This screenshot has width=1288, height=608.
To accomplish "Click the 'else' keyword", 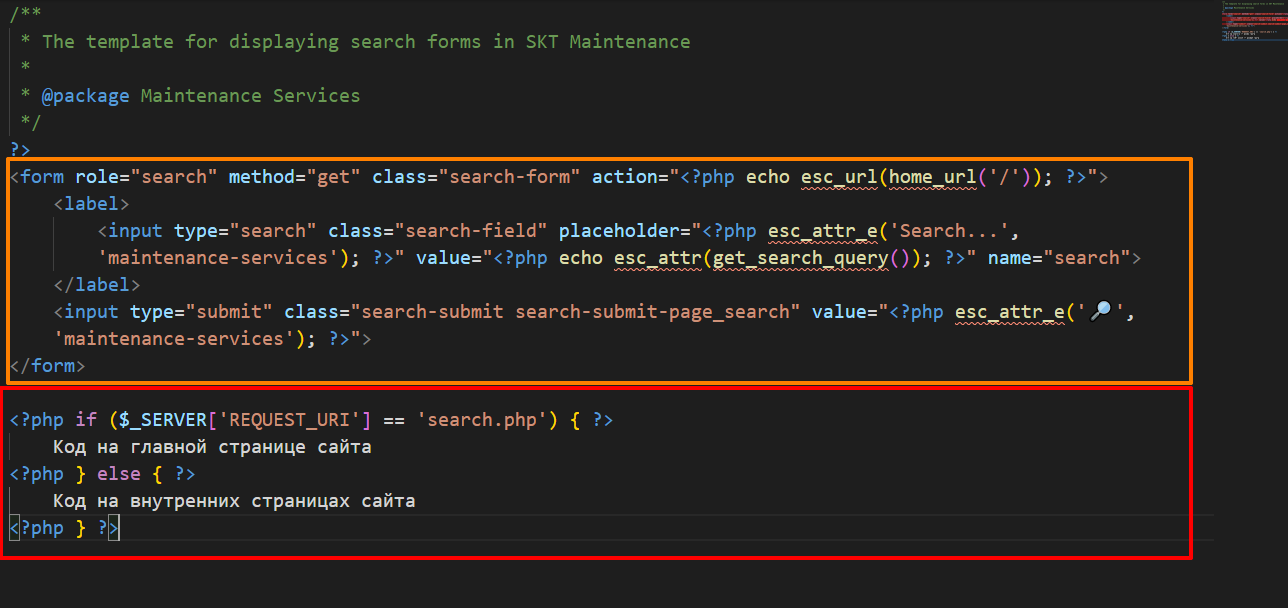I will pyautogui.click(x=119, y=474).
